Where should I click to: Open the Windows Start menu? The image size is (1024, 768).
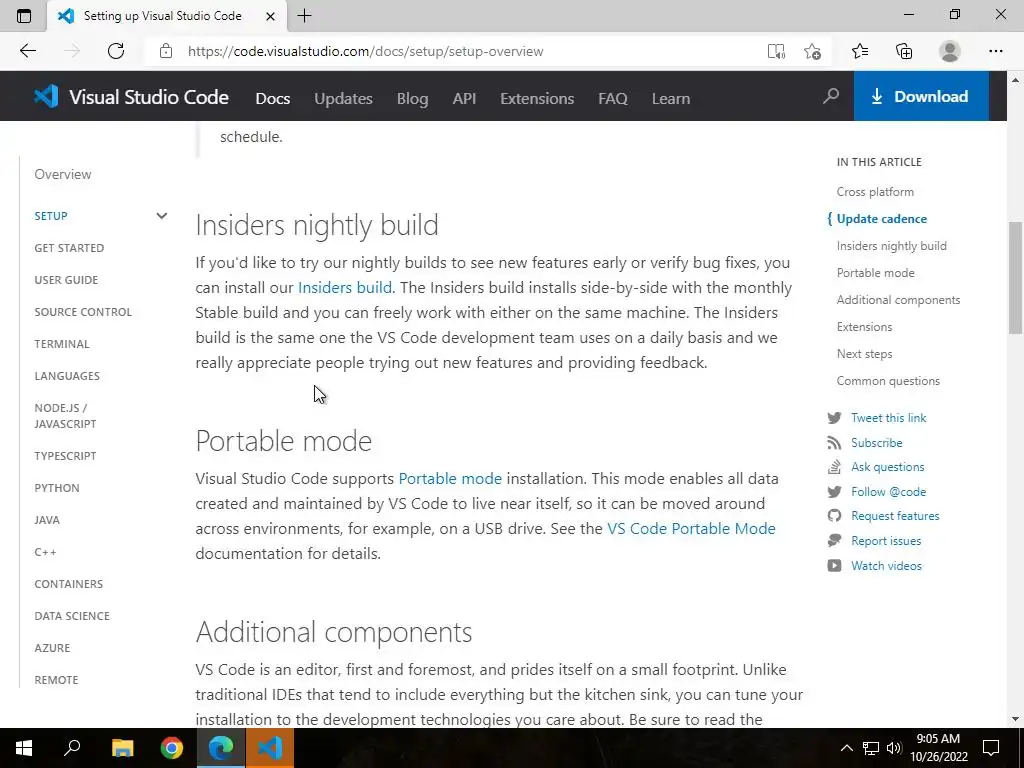click(24, 748)
